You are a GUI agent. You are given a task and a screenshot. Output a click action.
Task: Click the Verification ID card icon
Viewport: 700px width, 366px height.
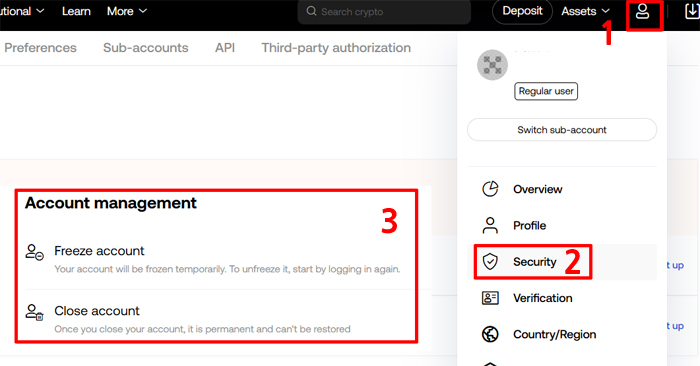click(490, 298)
